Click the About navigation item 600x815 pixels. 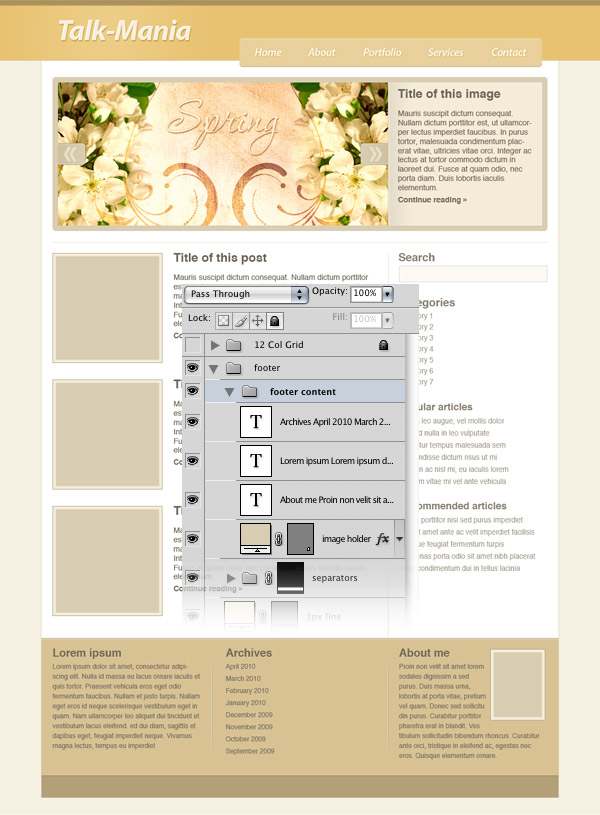coord(321,52)
